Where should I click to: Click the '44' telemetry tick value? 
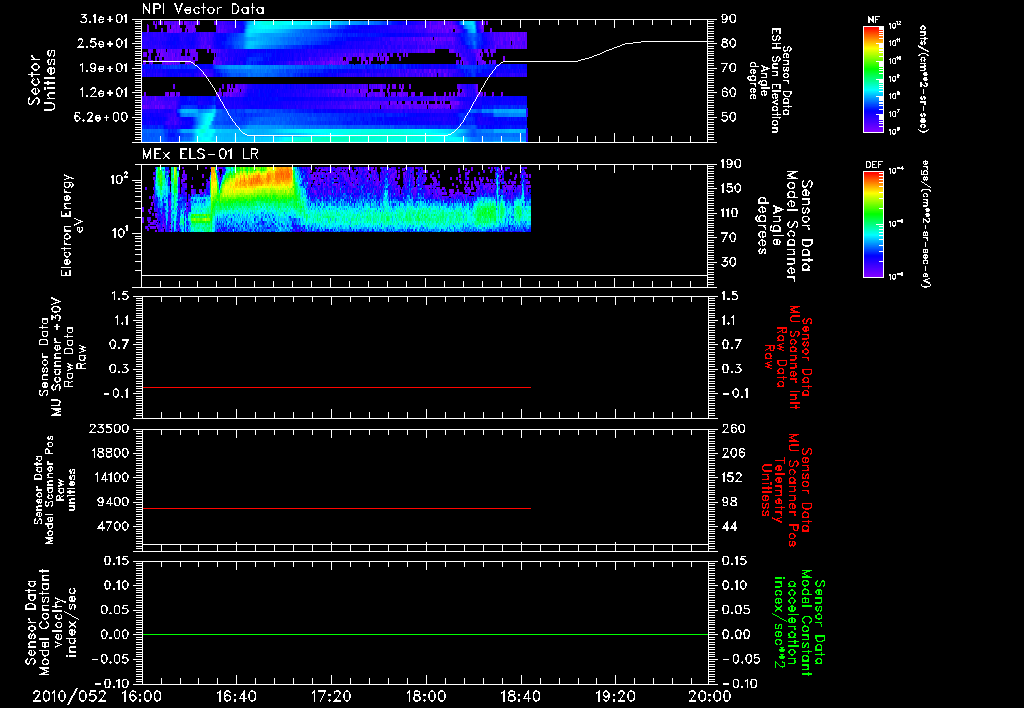coord(728,526)
